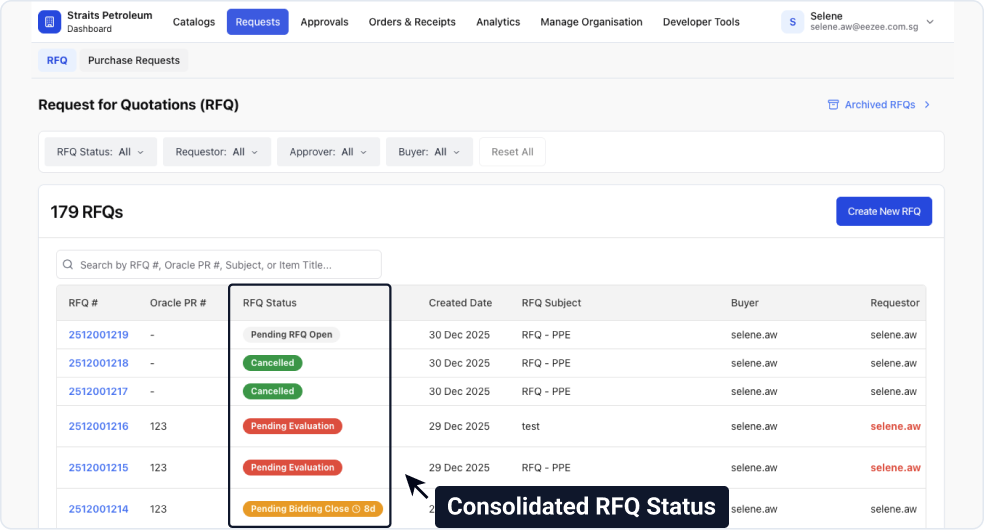The image size is (984, 530).
Task: Open Orders & Receipts
Action: click(412, 22)
